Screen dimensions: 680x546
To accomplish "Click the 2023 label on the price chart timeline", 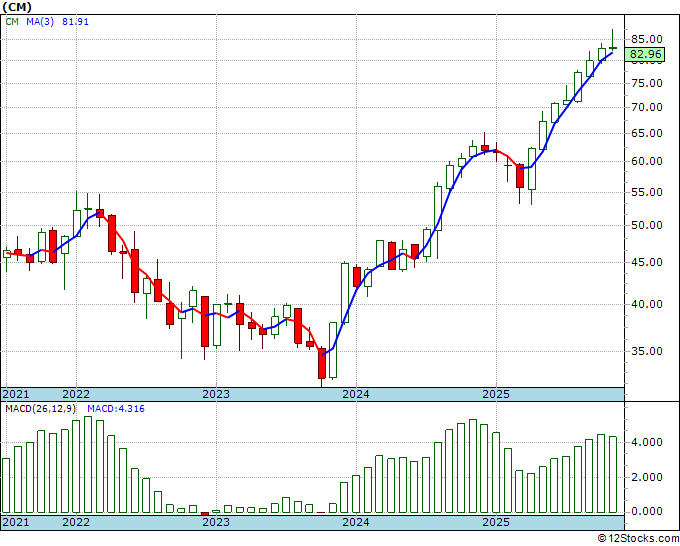I will pyautogui.click(x=216, y=394).
